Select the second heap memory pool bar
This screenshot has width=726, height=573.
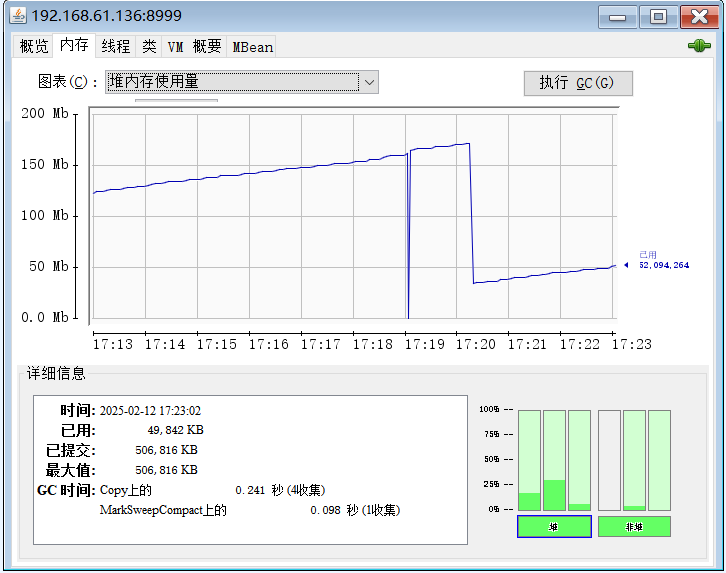(554, 460)
